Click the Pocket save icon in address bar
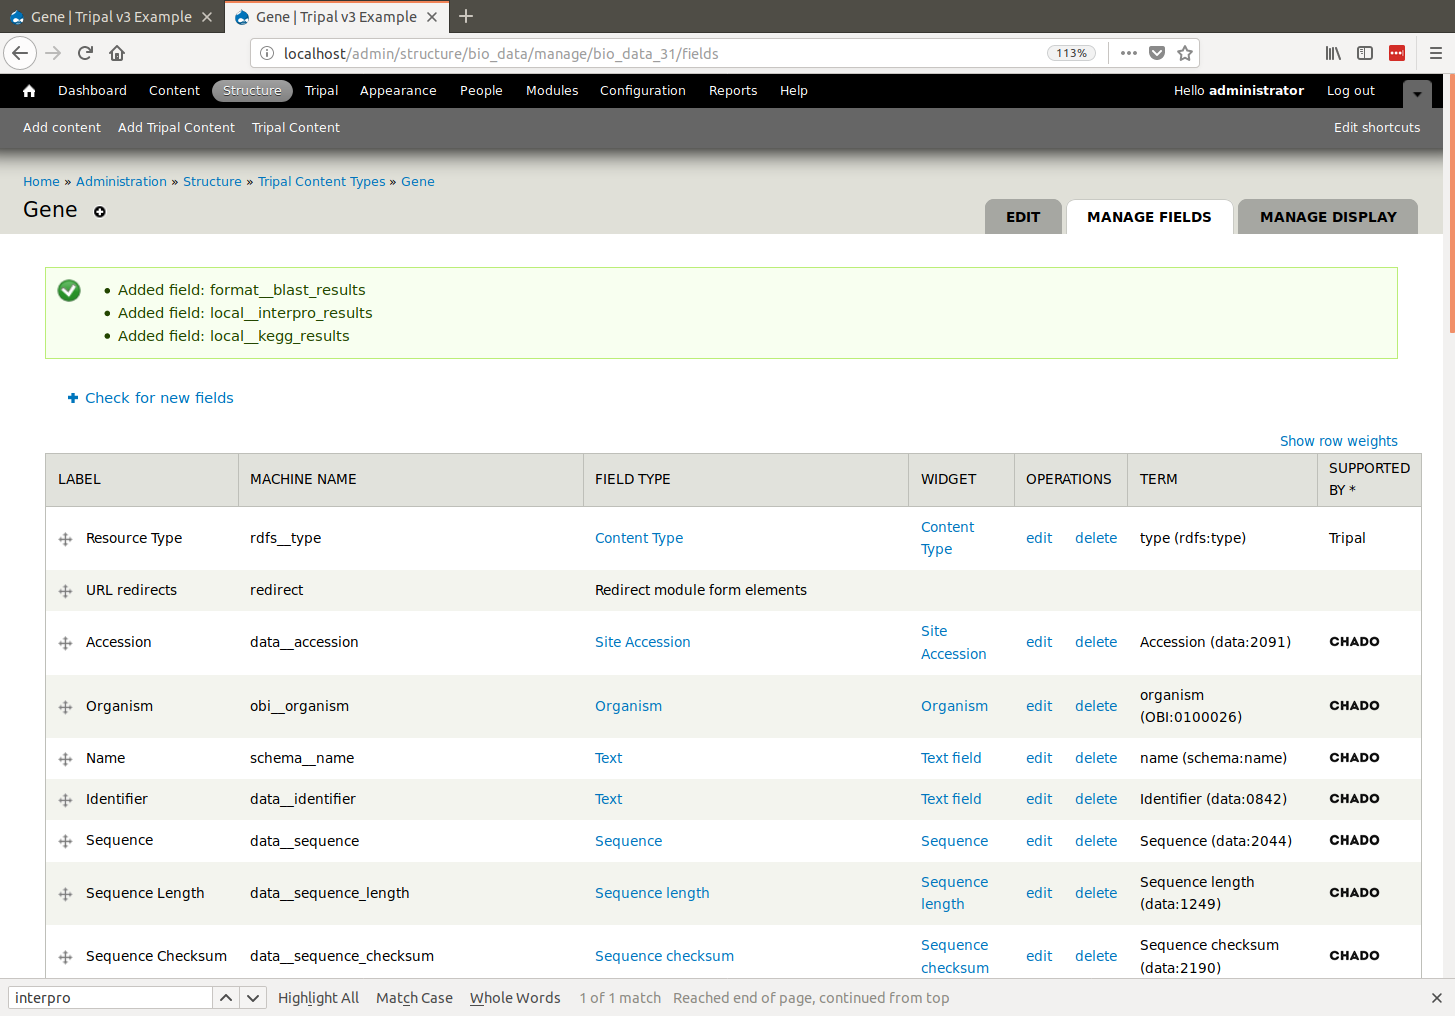 point(1157,53)
